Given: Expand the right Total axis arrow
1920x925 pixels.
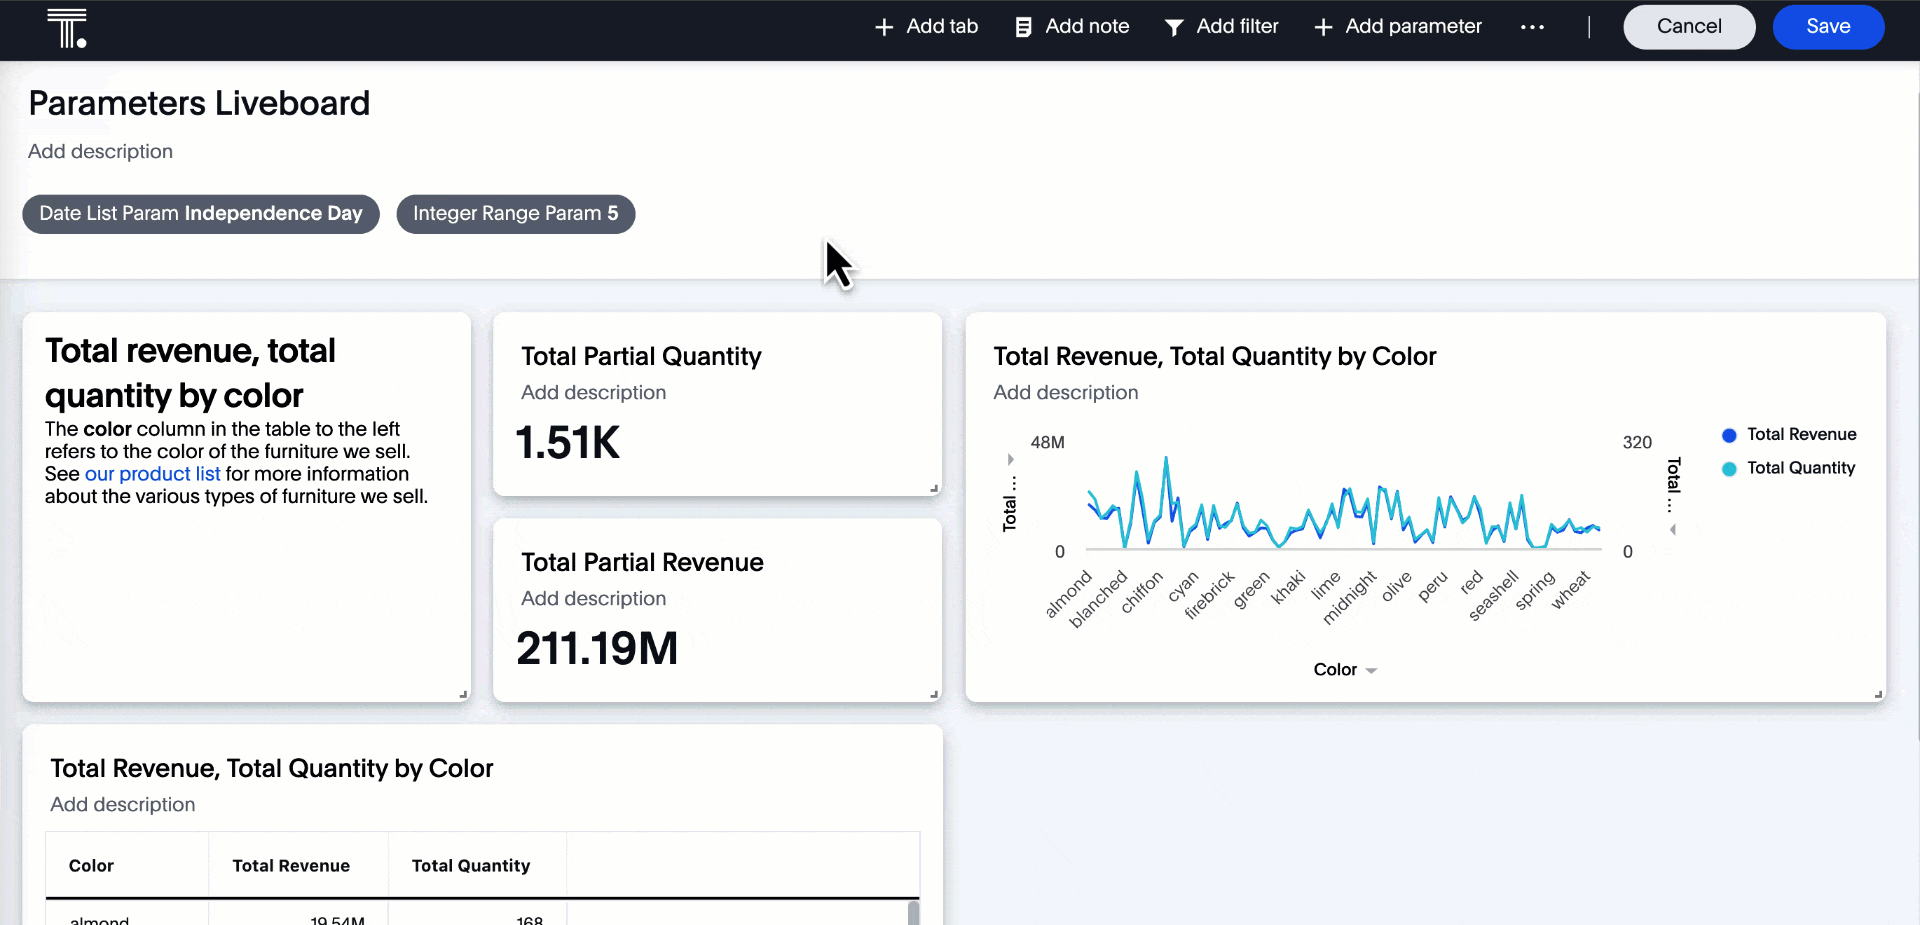Looking at the screenshot, I should 1673,530.
